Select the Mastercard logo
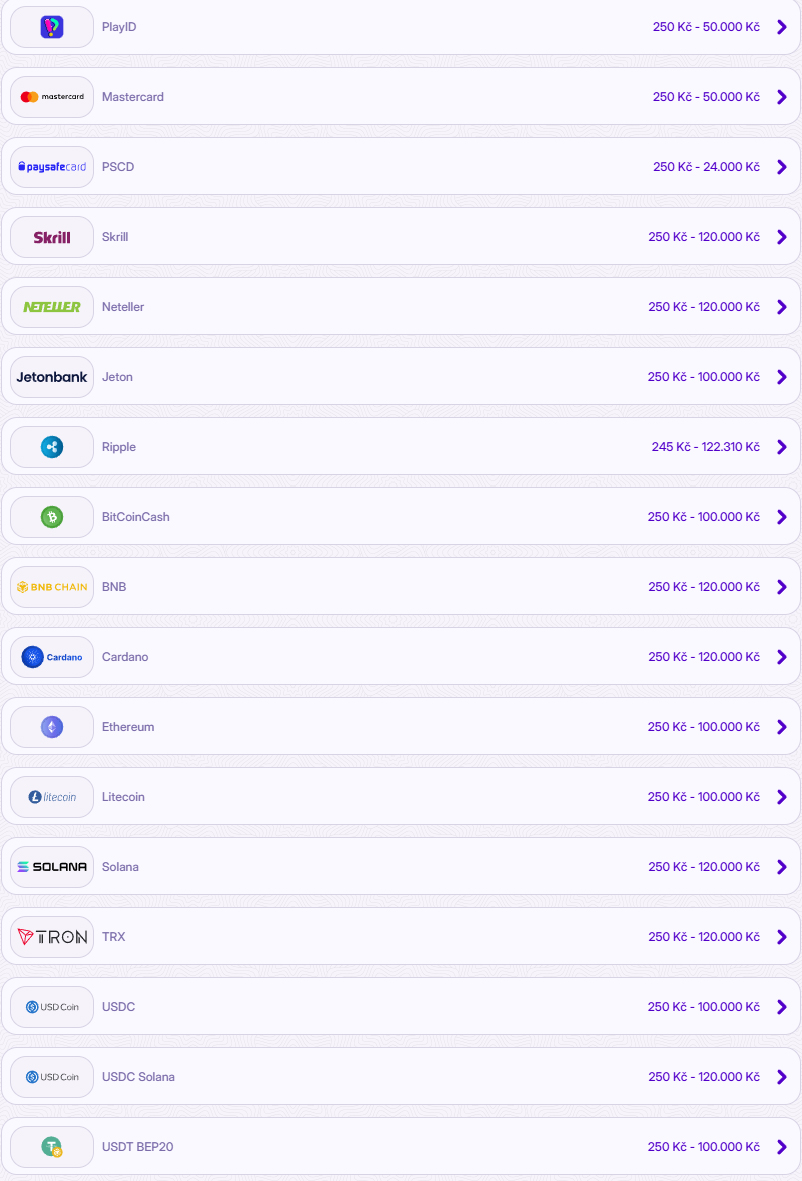Image resolution: width=802 pixels, height=1181 pixels. (51, 97)
